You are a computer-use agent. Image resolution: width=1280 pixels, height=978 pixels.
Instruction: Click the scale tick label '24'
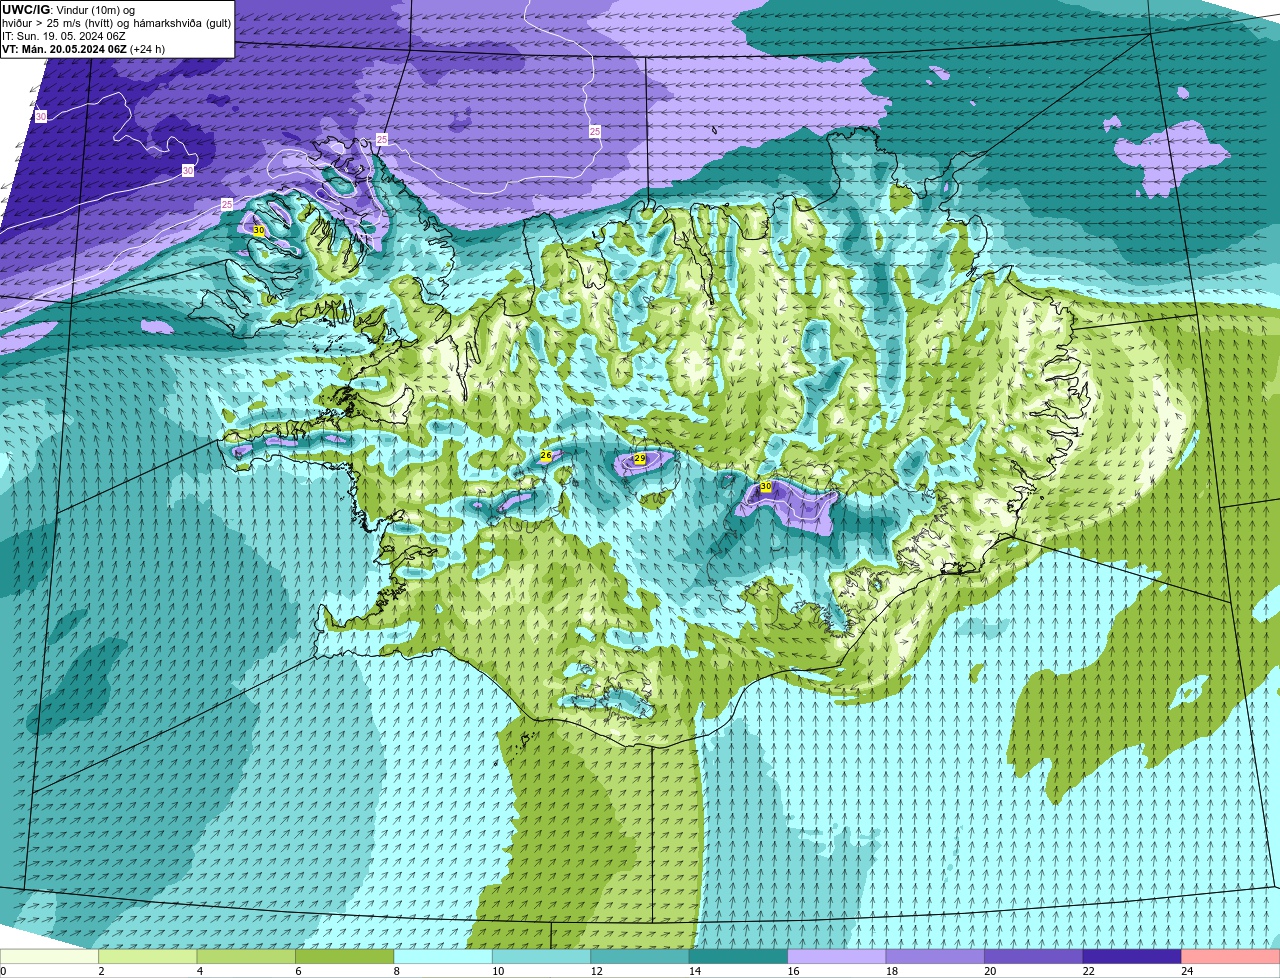(1186, 971)
